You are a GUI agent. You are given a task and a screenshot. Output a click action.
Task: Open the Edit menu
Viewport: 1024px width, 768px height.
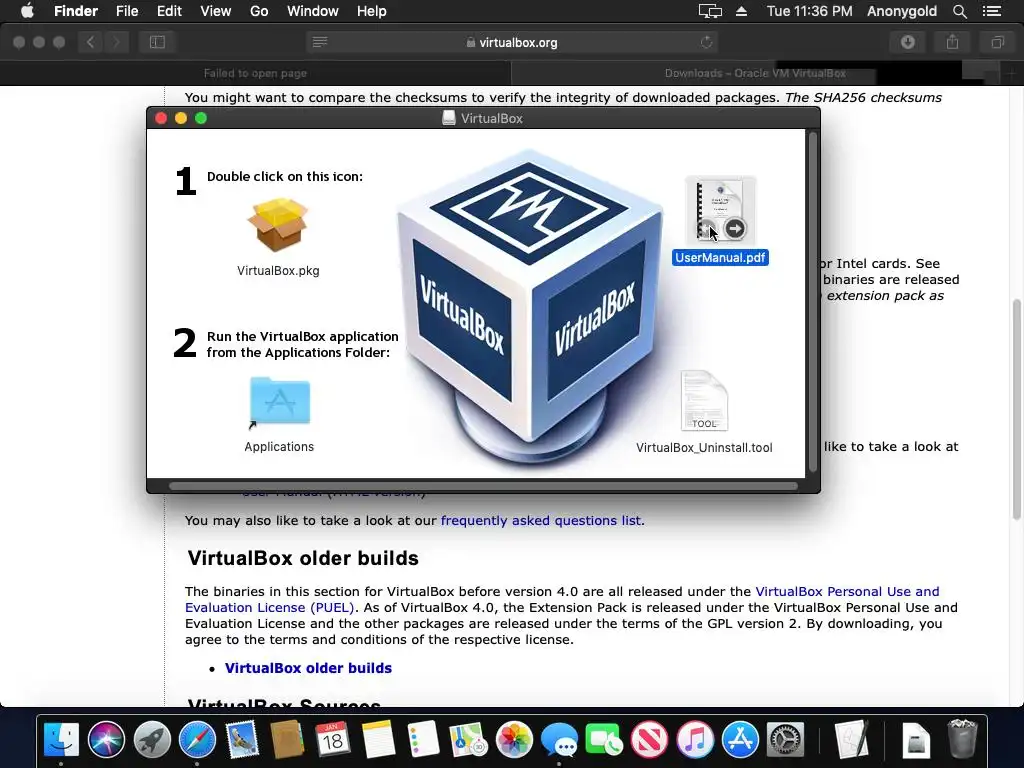(x=169, y=11)
